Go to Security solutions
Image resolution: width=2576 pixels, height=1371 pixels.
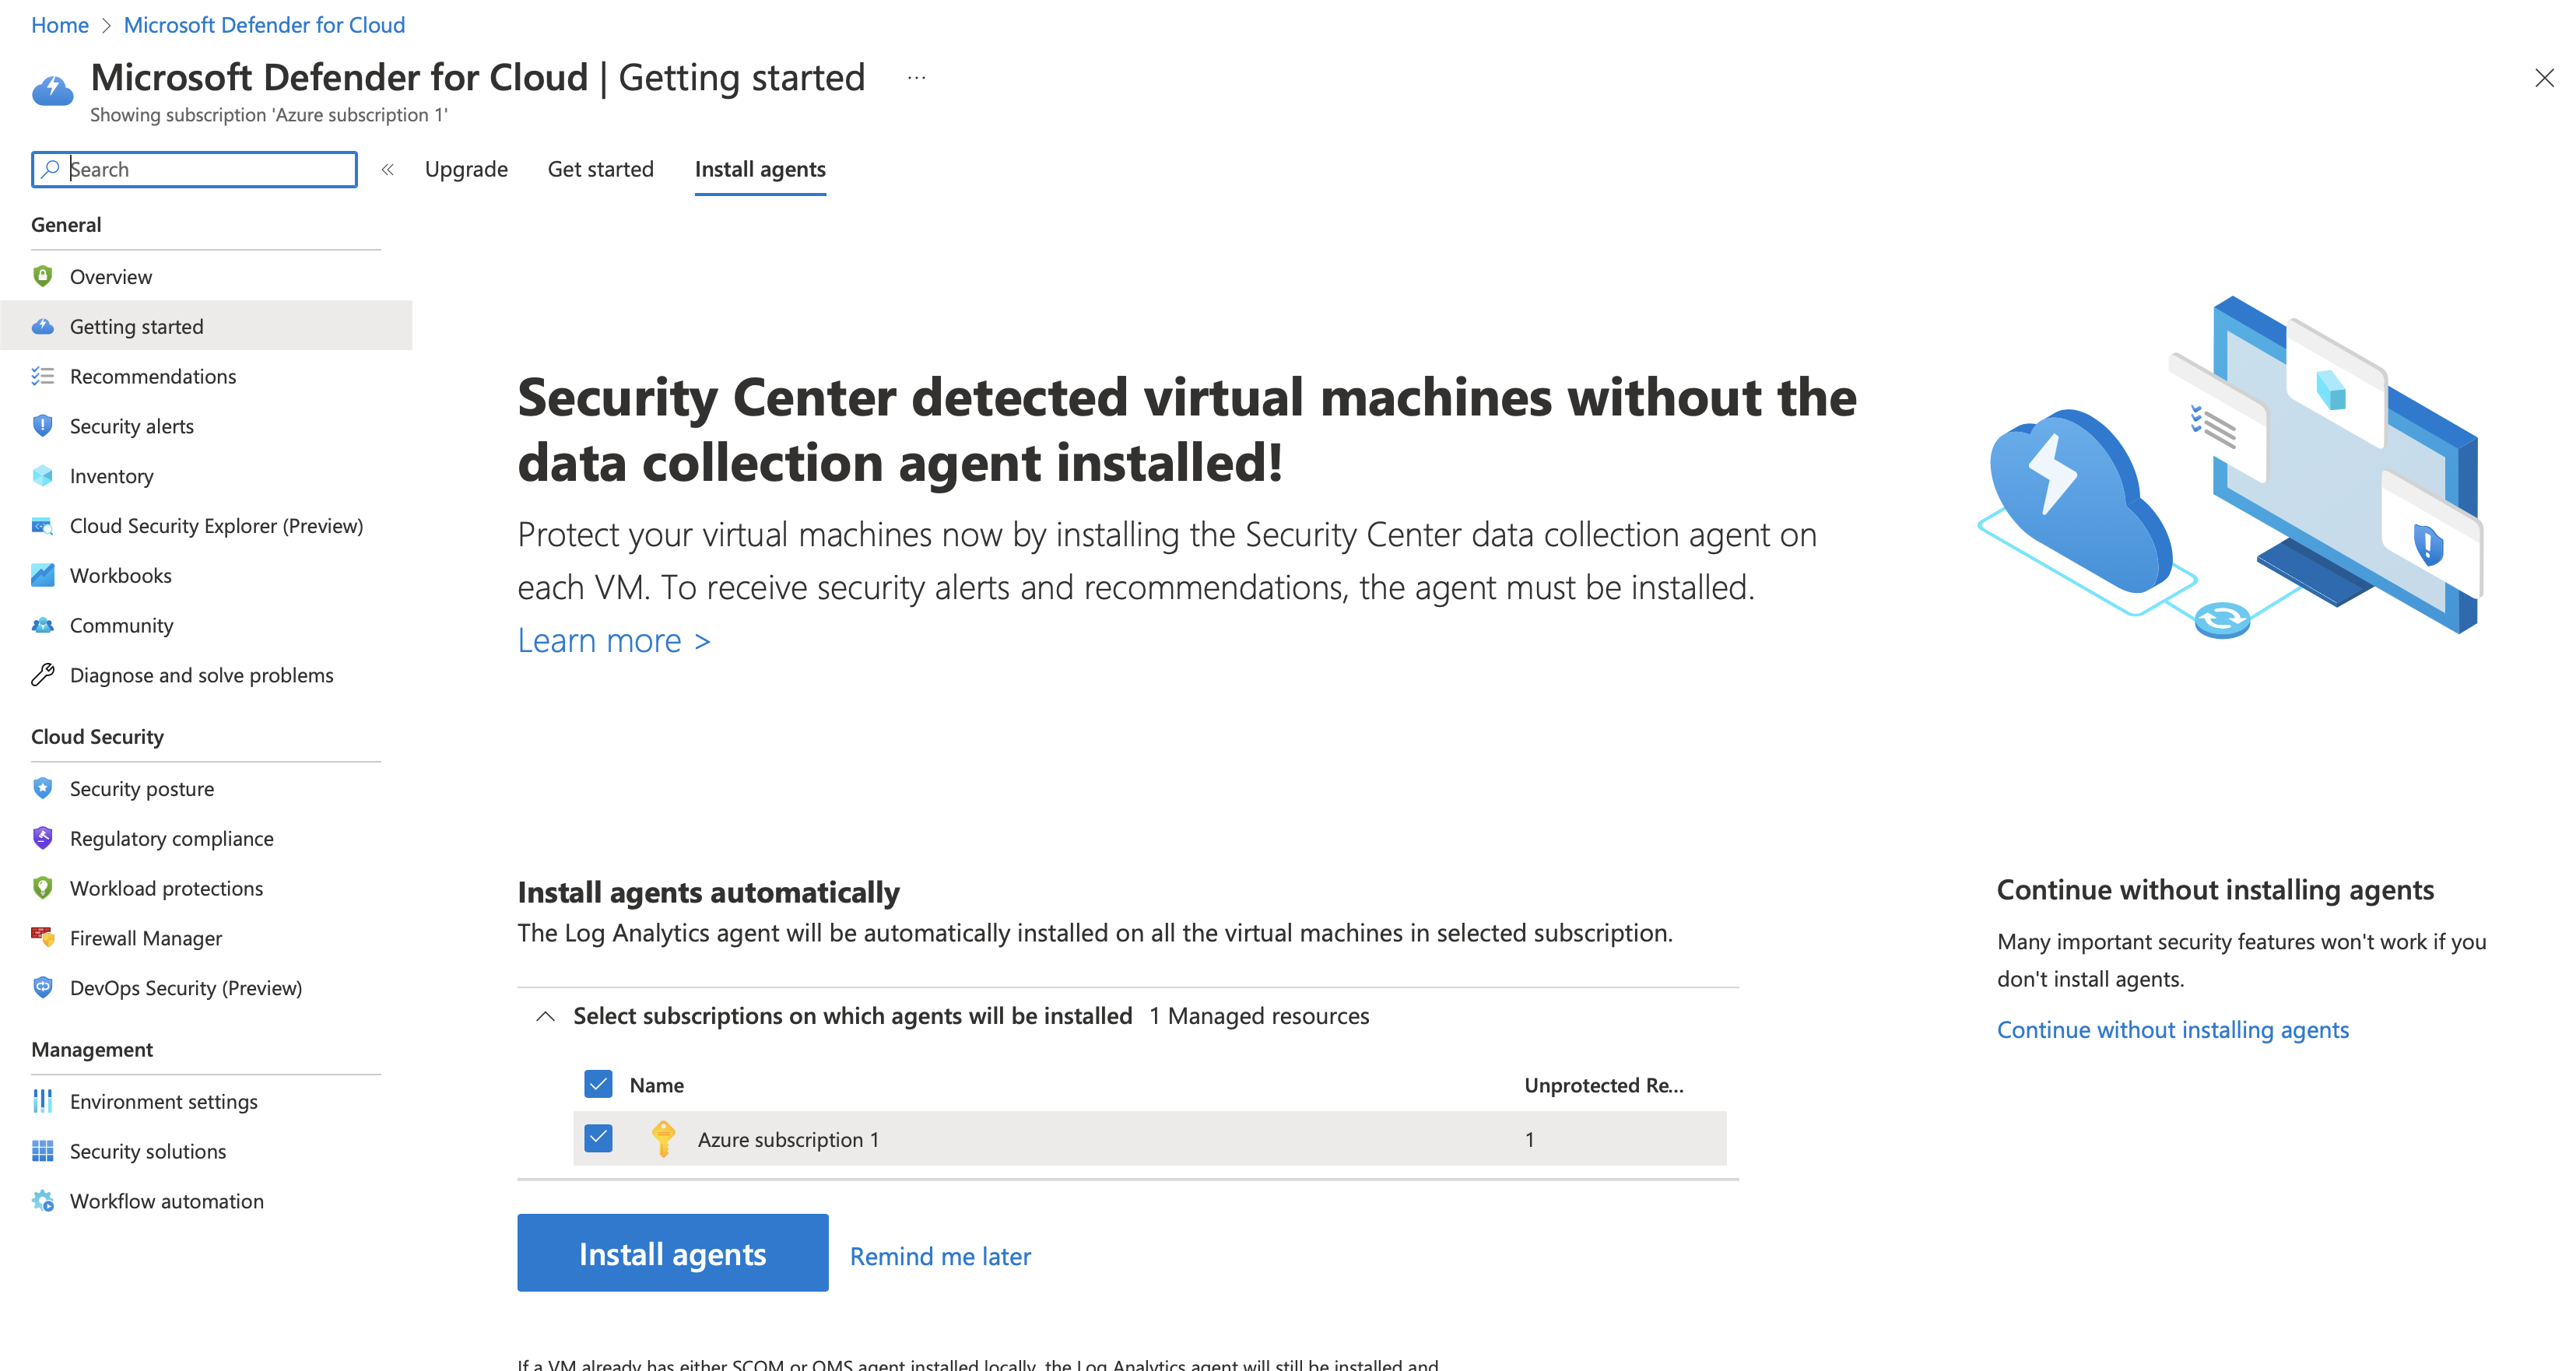coord(148,1151)
